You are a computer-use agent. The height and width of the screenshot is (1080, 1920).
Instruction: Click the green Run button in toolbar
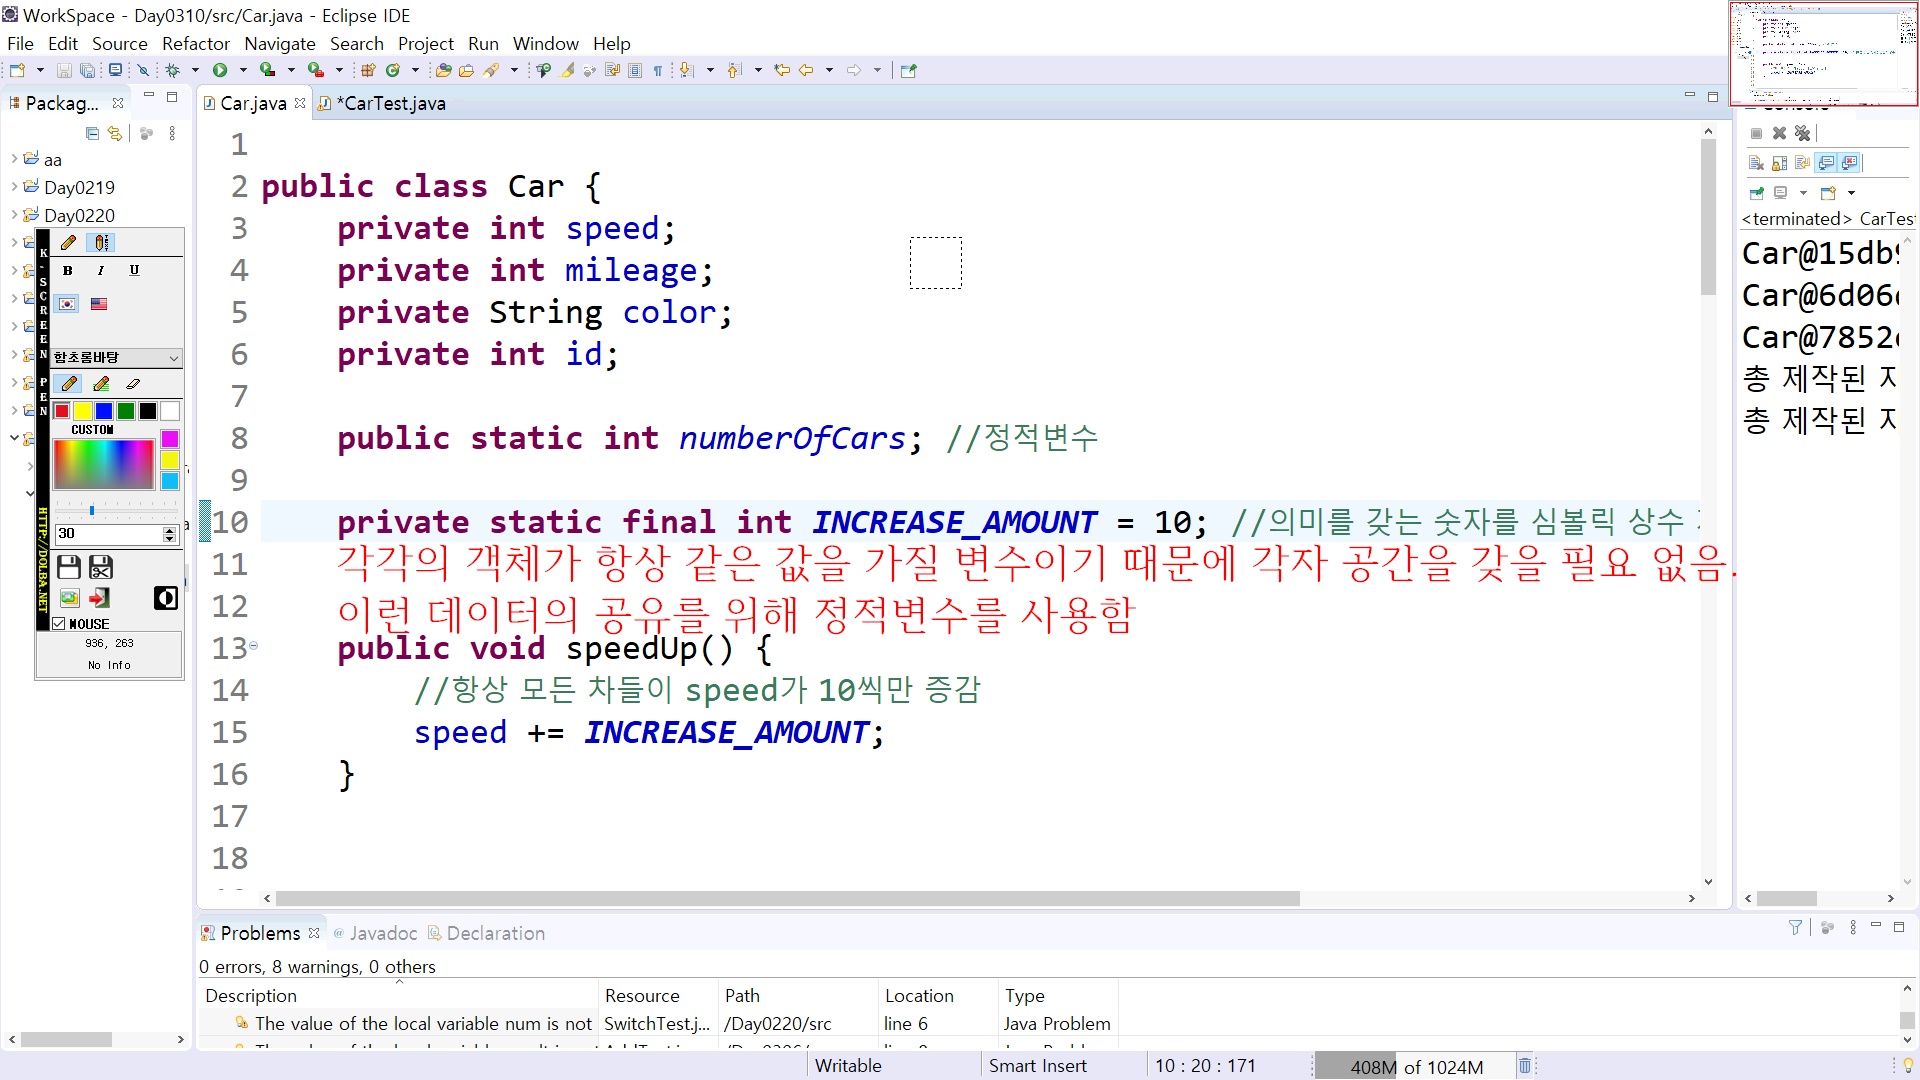(220, 70)
